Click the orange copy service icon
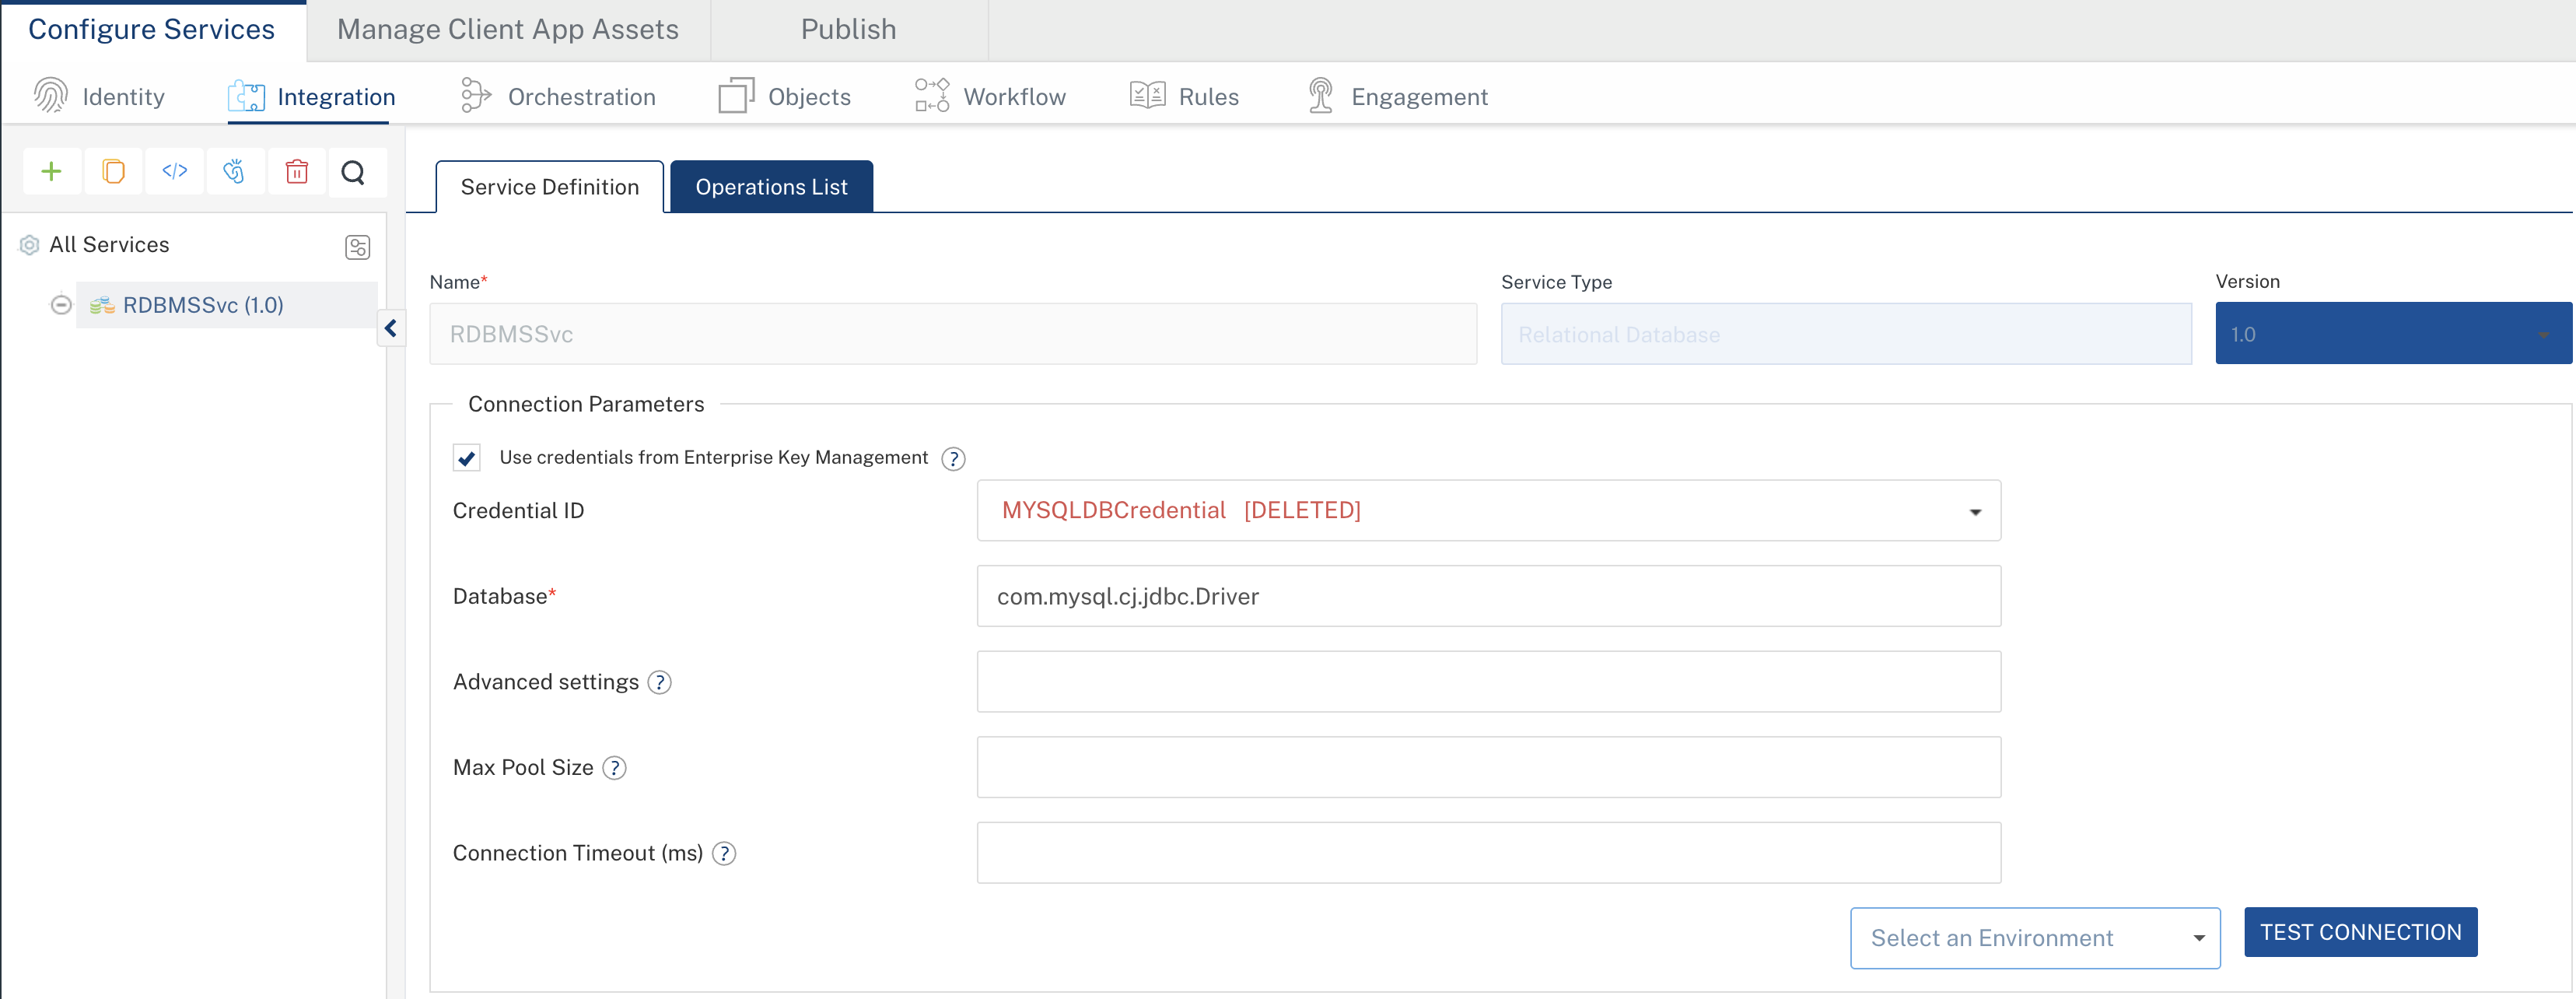Viewport: 2576px width, 999px height. [x=113, y=172]
